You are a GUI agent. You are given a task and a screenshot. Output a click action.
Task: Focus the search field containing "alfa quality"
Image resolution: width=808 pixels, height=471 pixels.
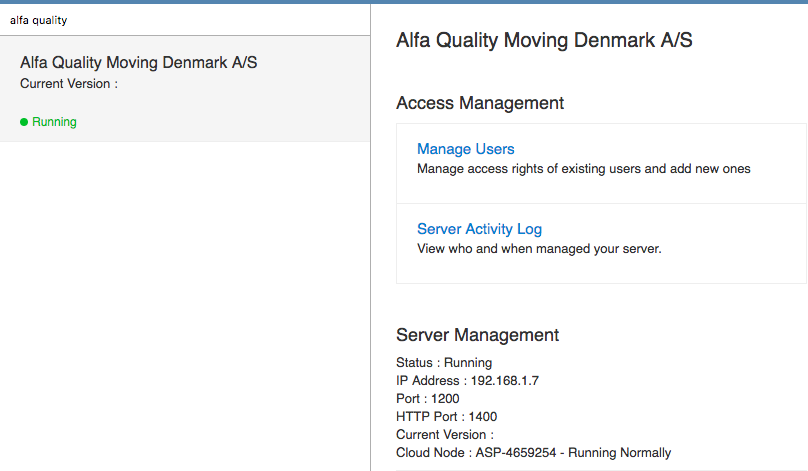(185, 20)
